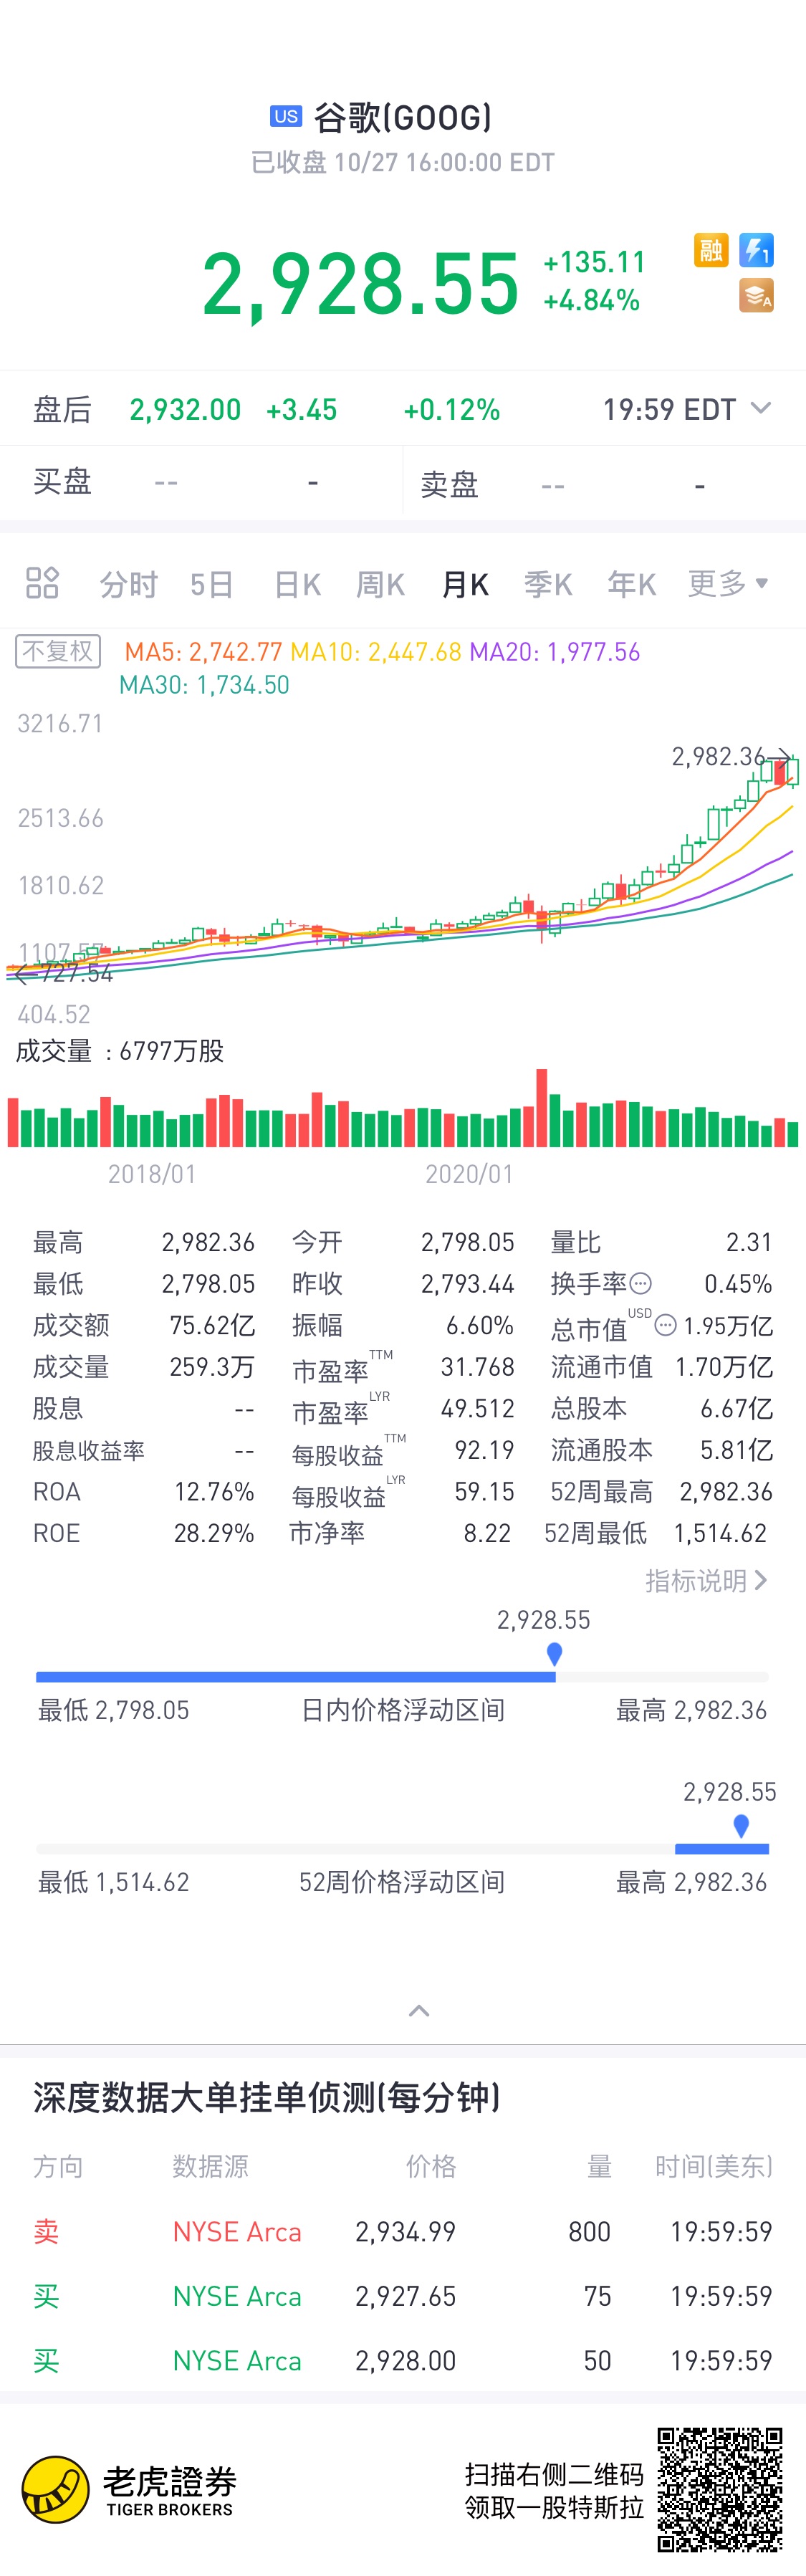Tap the MA30: 1,734.50 indicator label

[x=204, y=685]
